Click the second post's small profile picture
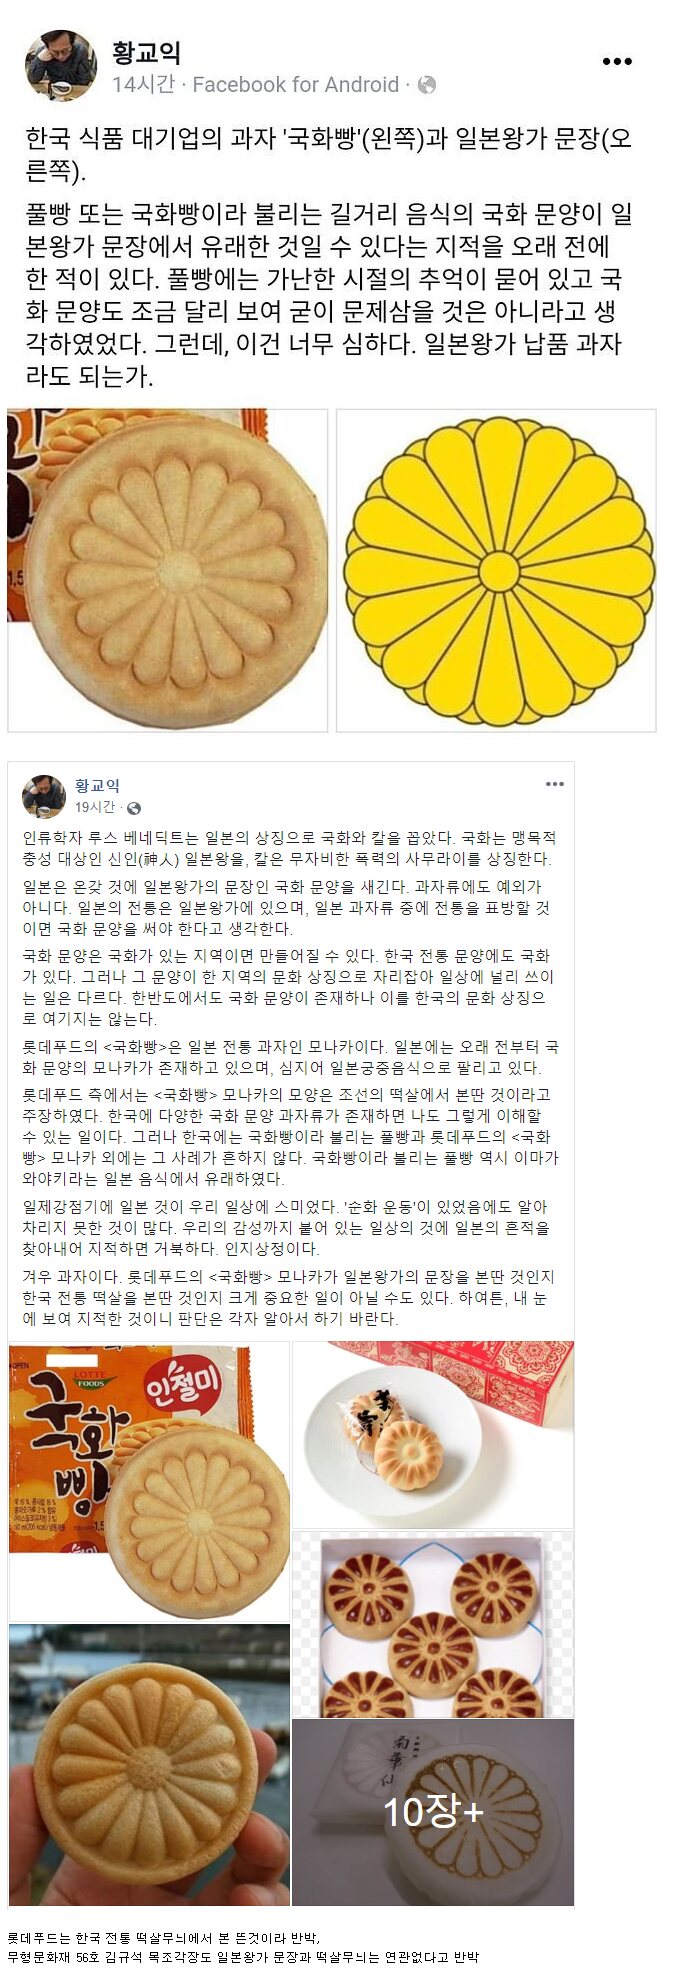This screenshot has width=699, height=1969. (x=44, y=795)
